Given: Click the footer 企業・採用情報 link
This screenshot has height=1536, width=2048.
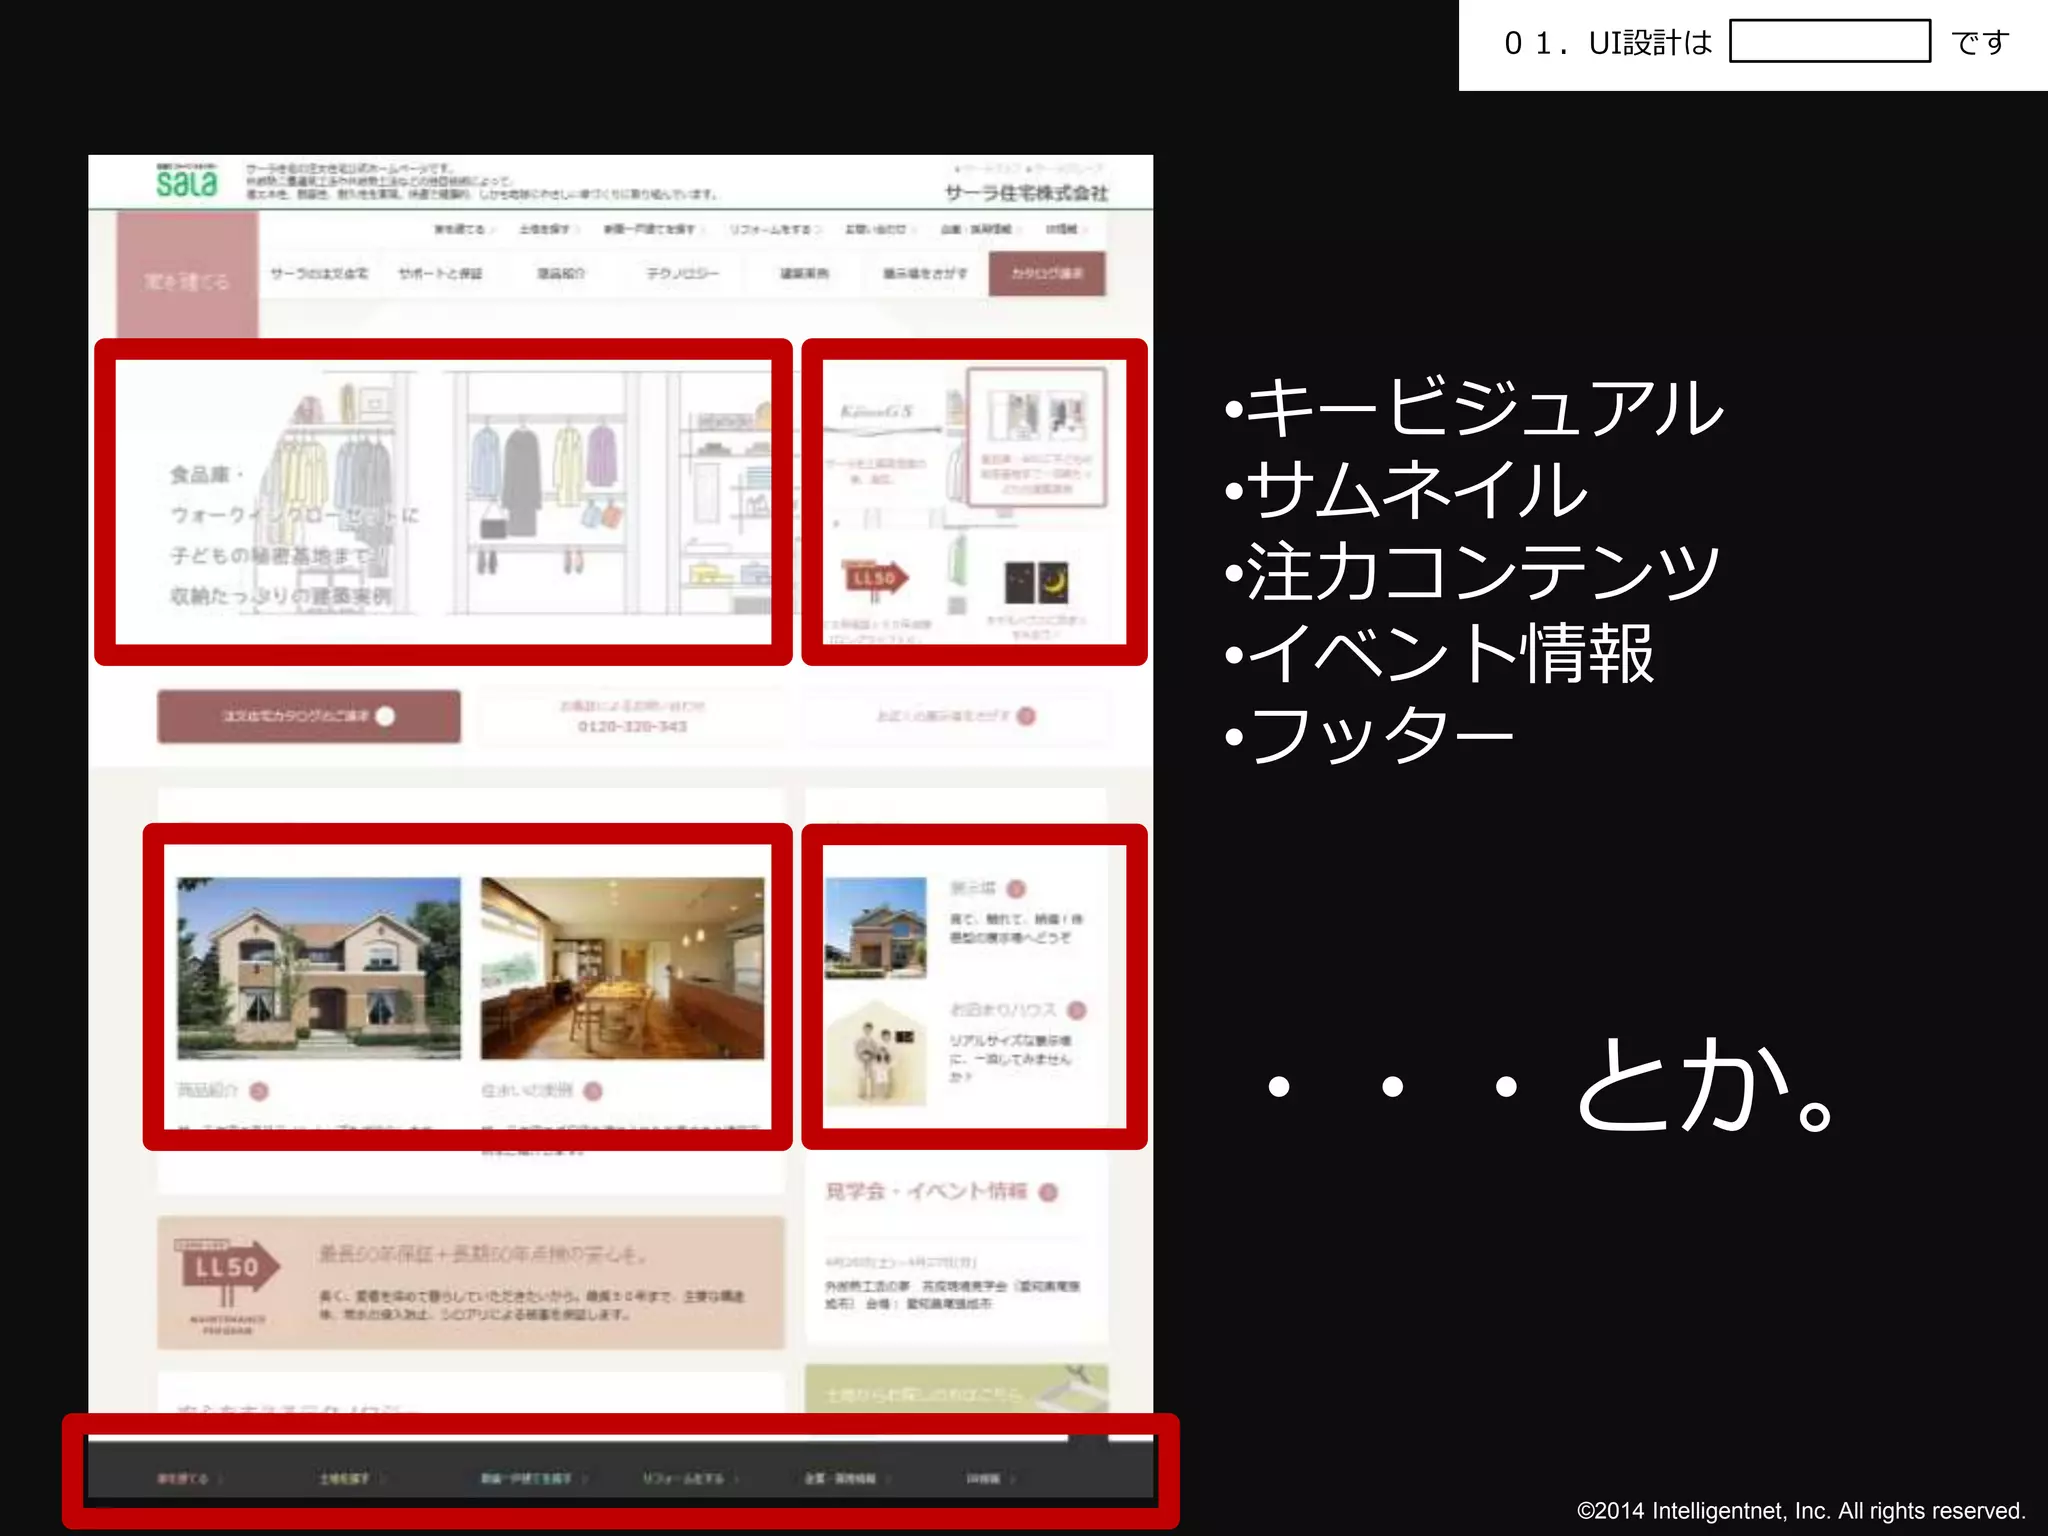Looking at the screenshot, I should tap(841, 1478).
